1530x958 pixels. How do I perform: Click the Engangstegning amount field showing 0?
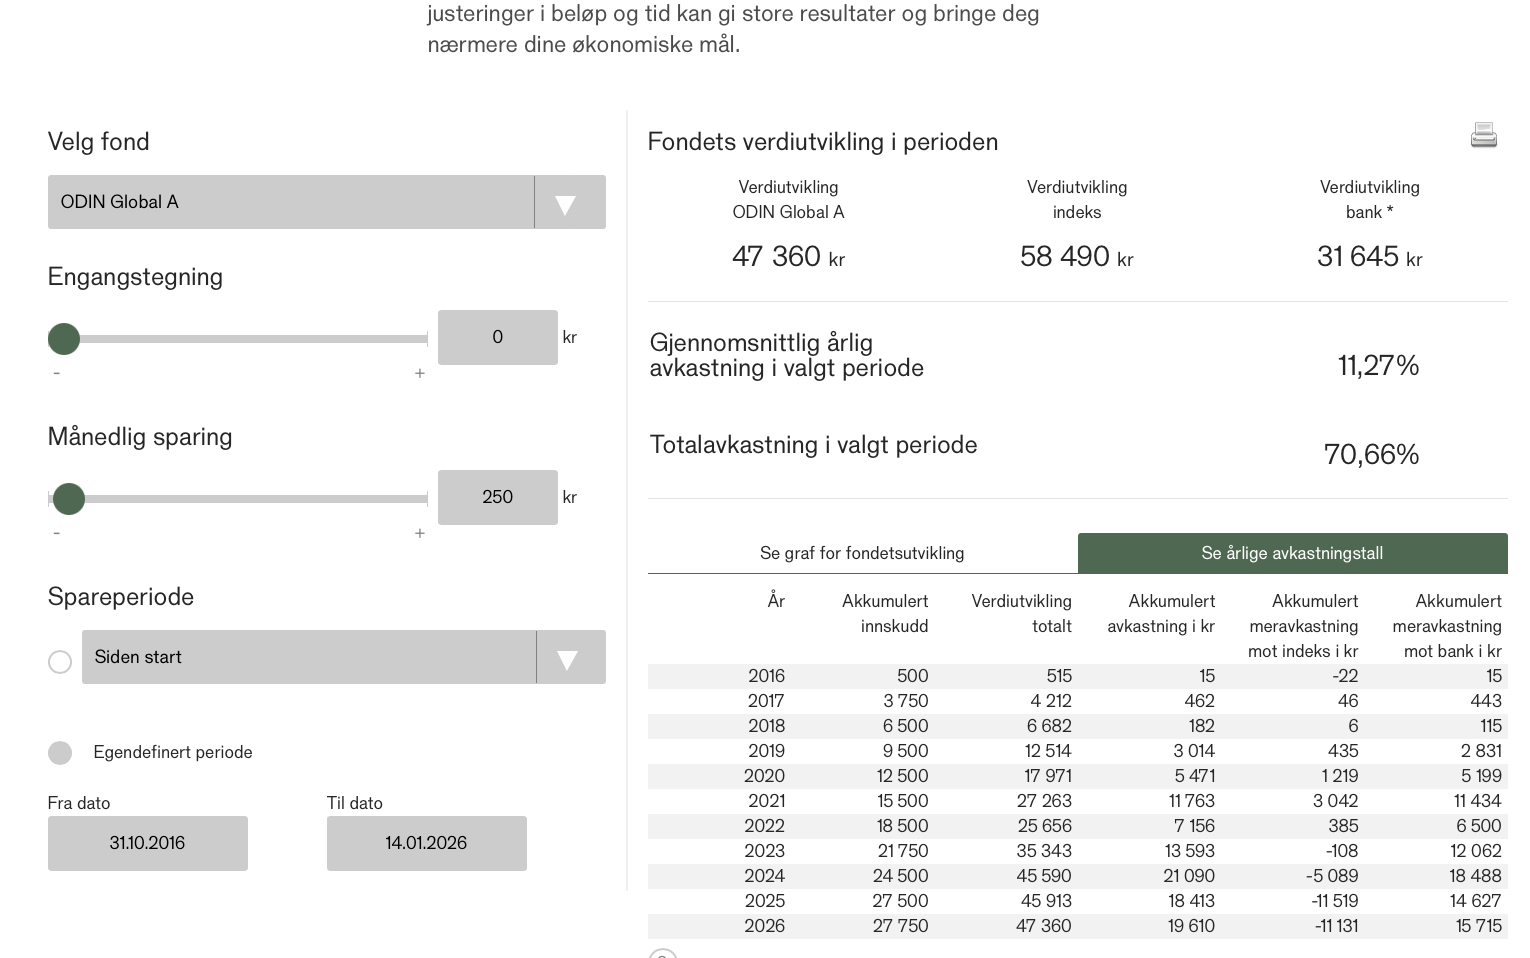click(x=497, y=338)
